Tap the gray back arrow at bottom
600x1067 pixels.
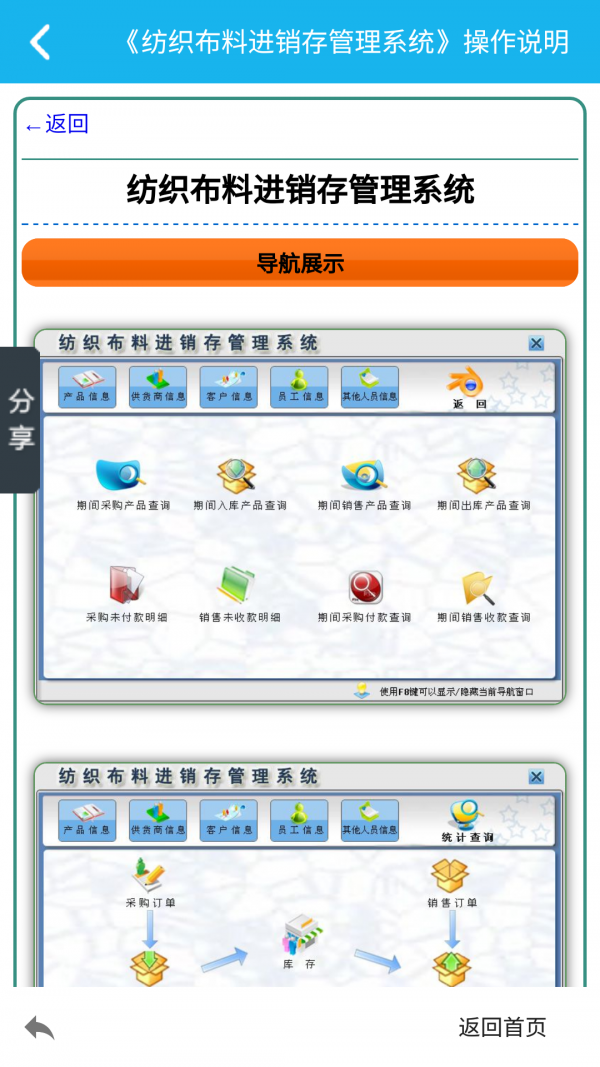pyautogui.click(x=39, y=1028)
